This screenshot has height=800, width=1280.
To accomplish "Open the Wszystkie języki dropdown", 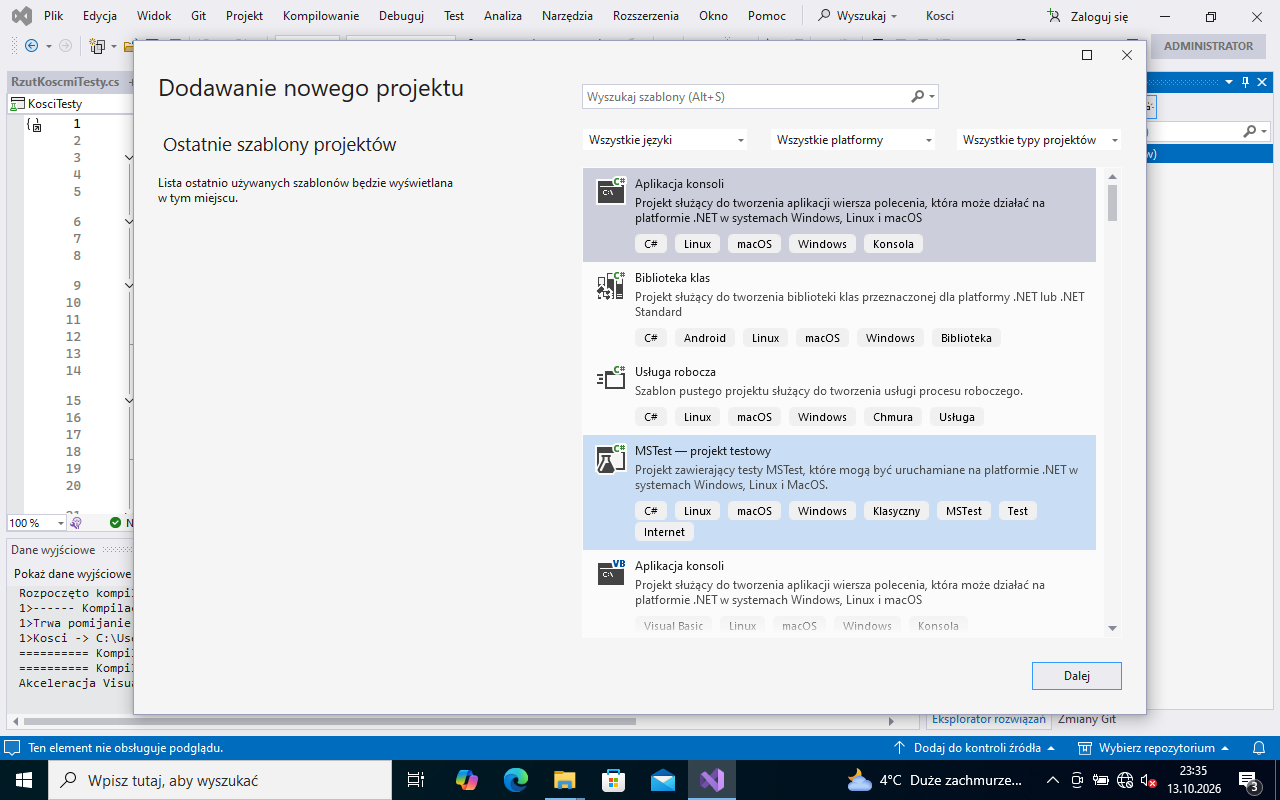I will 665,140.
